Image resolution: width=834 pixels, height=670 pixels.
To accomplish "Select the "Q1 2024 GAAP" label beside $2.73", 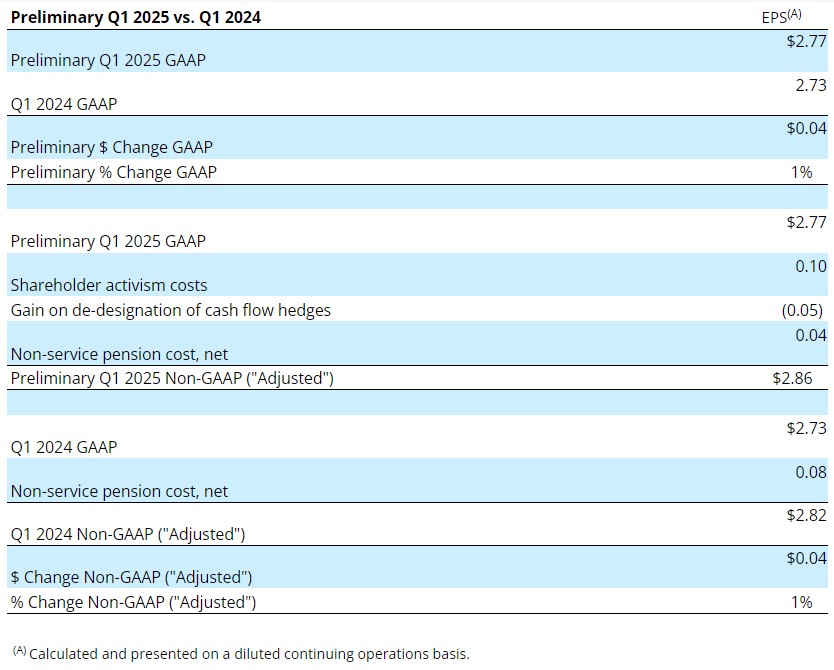I will (64, 447).
